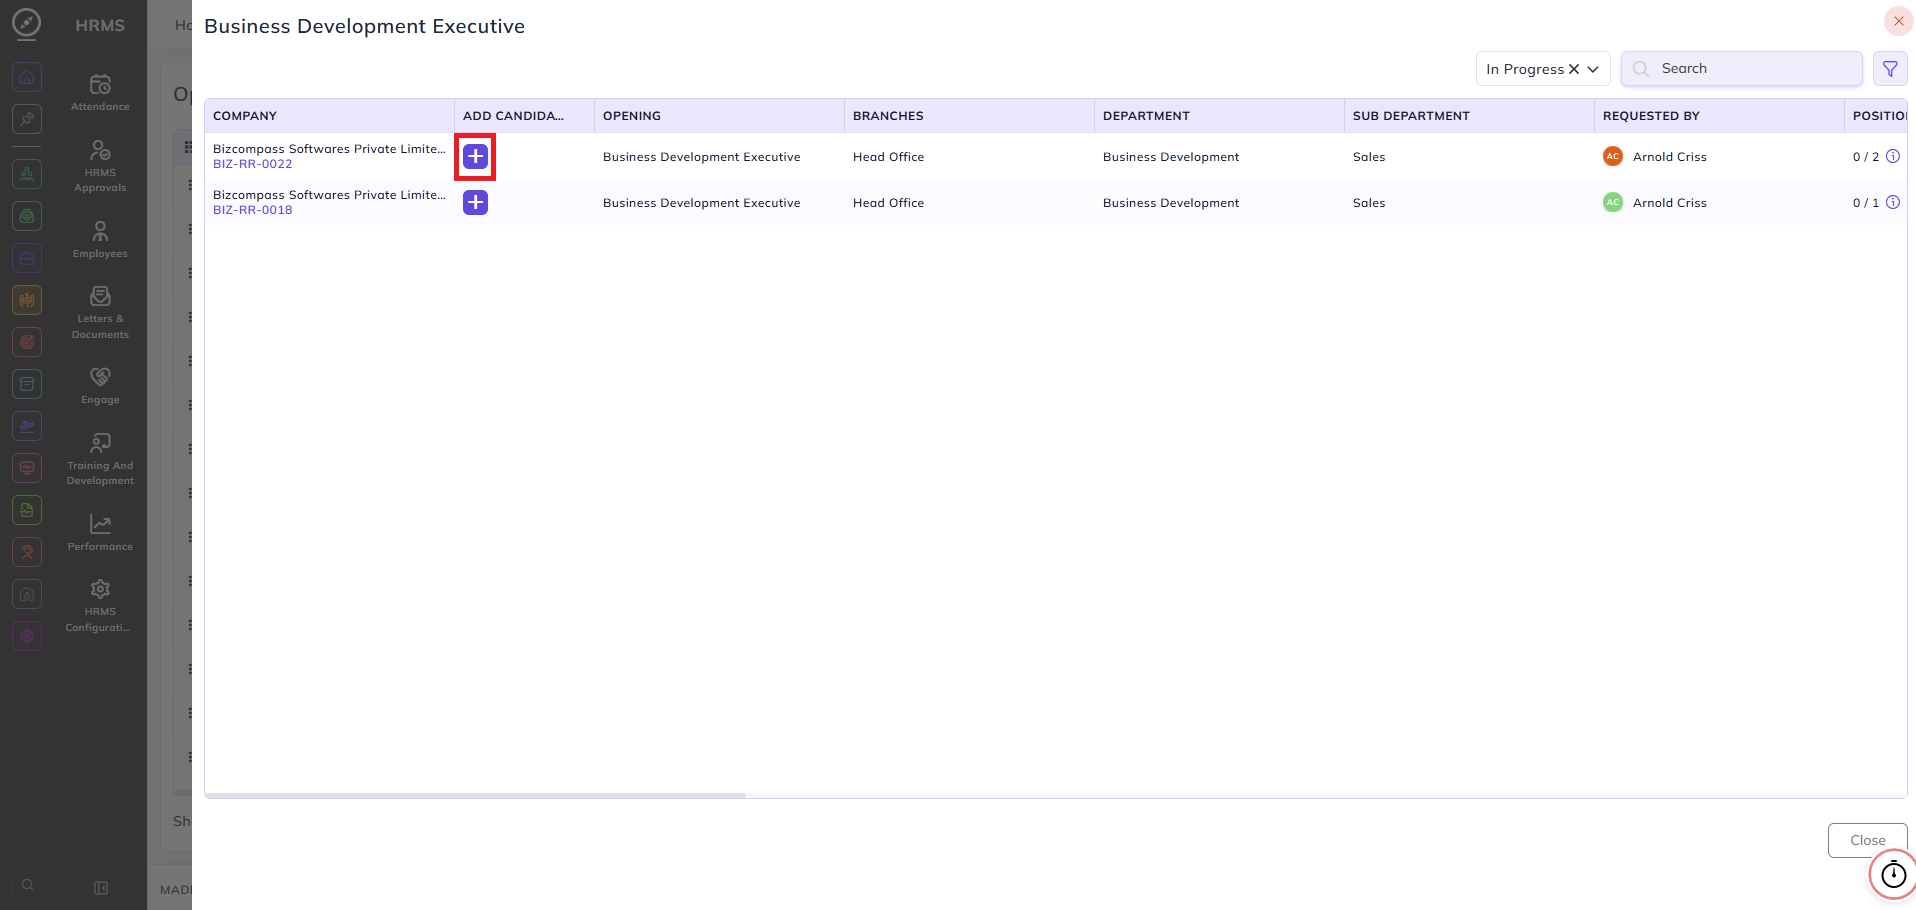Screen dimensions: 1916x910
Task: Open Letters & Documents section
Action: pyautogui.click(x=100, y=313)
